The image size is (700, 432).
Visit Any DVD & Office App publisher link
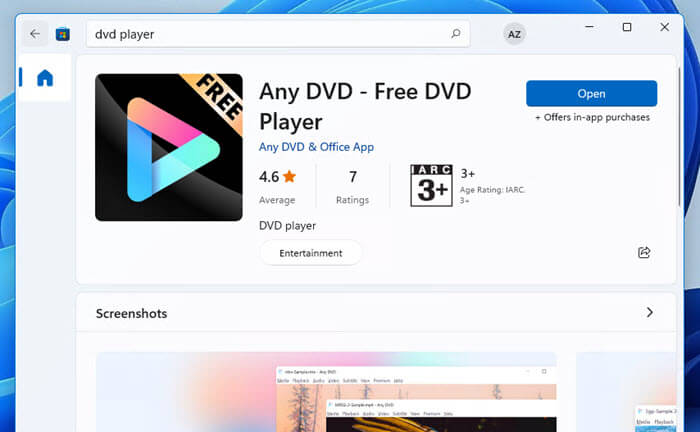pyautogui.click(x=316, y=147)
